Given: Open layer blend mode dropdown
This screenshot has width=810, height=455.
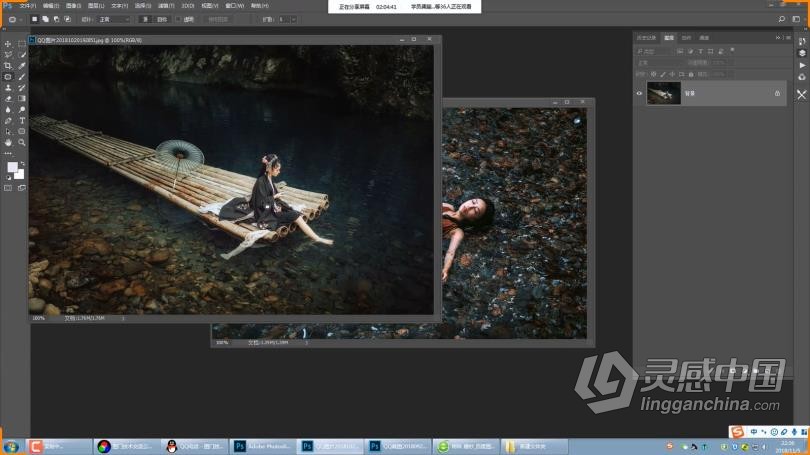Looking at the screenshot, I should (659, 62).
